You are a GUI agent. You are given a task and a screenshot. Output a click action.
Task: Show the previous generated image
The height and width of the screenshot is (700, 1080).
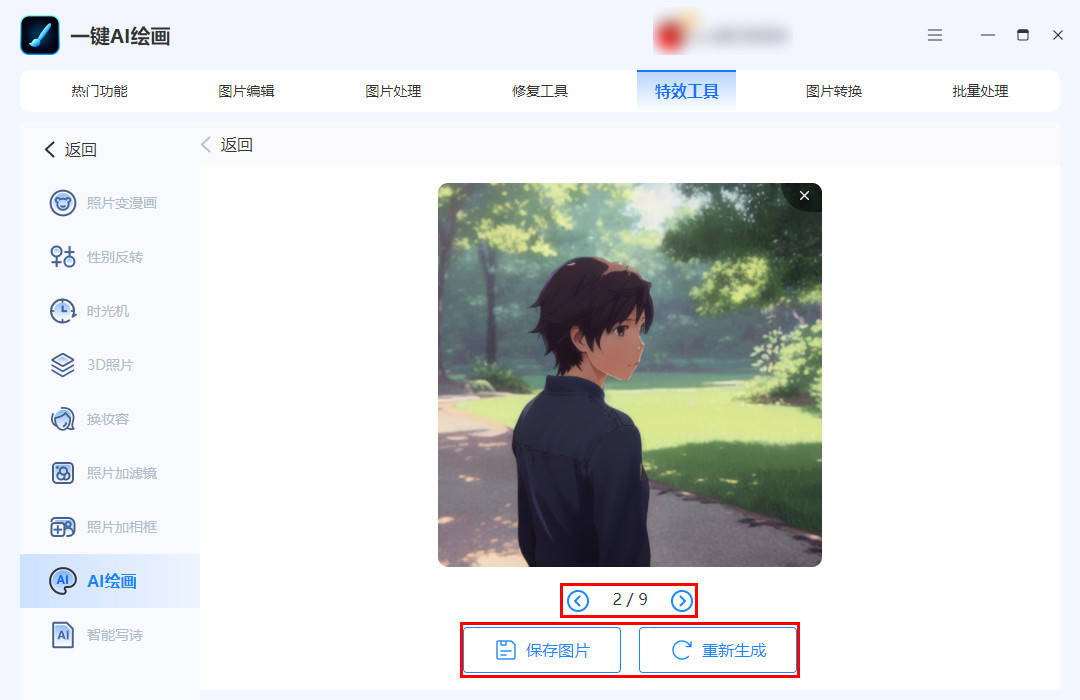(578, 601)
